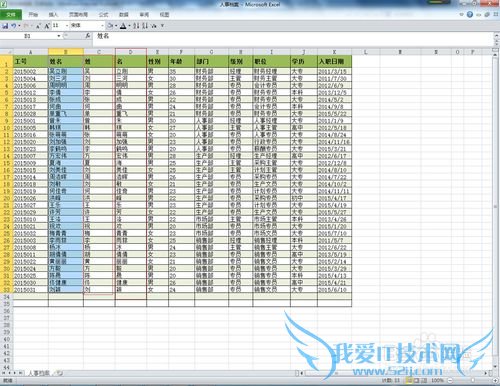Click the 入职日期 header cell
The height and width of the screenshot is (386, 500).
[x=335, y=61]
